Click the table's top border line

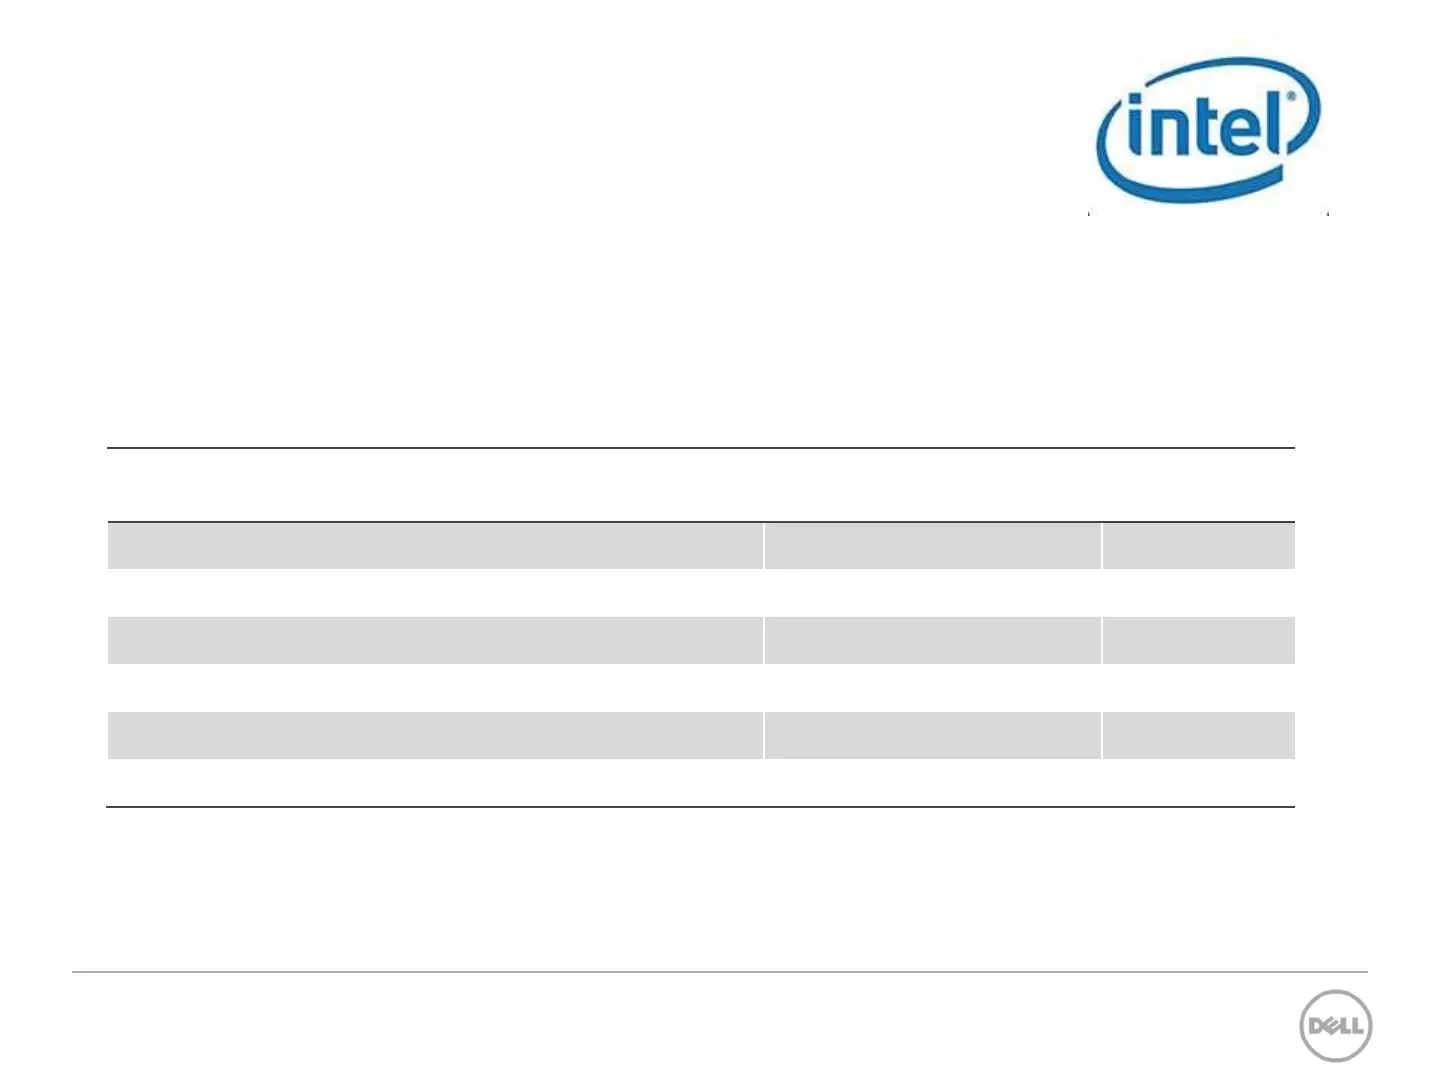tap(701, 448)
